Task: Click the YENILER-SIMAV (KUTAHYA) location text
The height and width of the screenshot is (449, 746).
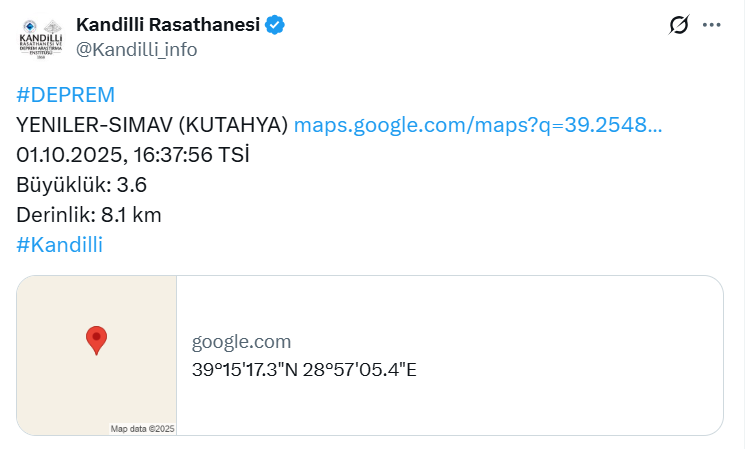Action: 152,125
